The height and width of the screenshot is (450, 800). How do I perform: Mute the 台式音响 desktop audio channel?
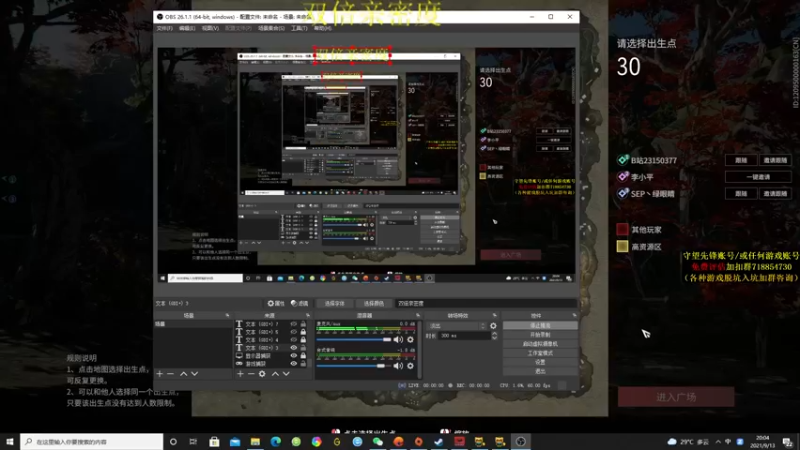pyautogui.click(x=398, y=365)
